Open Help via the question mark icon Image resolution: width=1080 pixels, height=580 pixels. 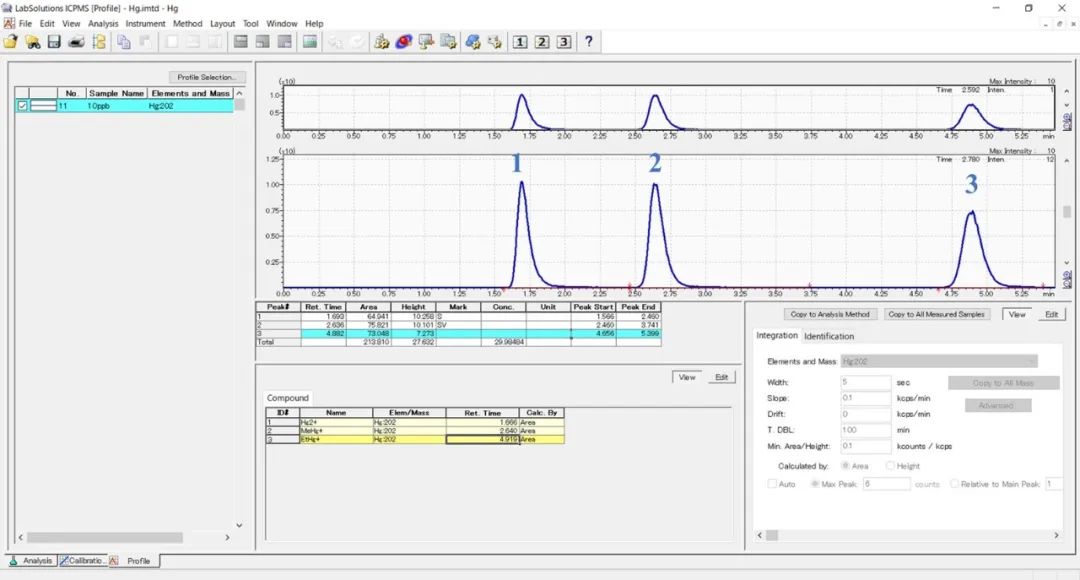click(x=589, y=41)
